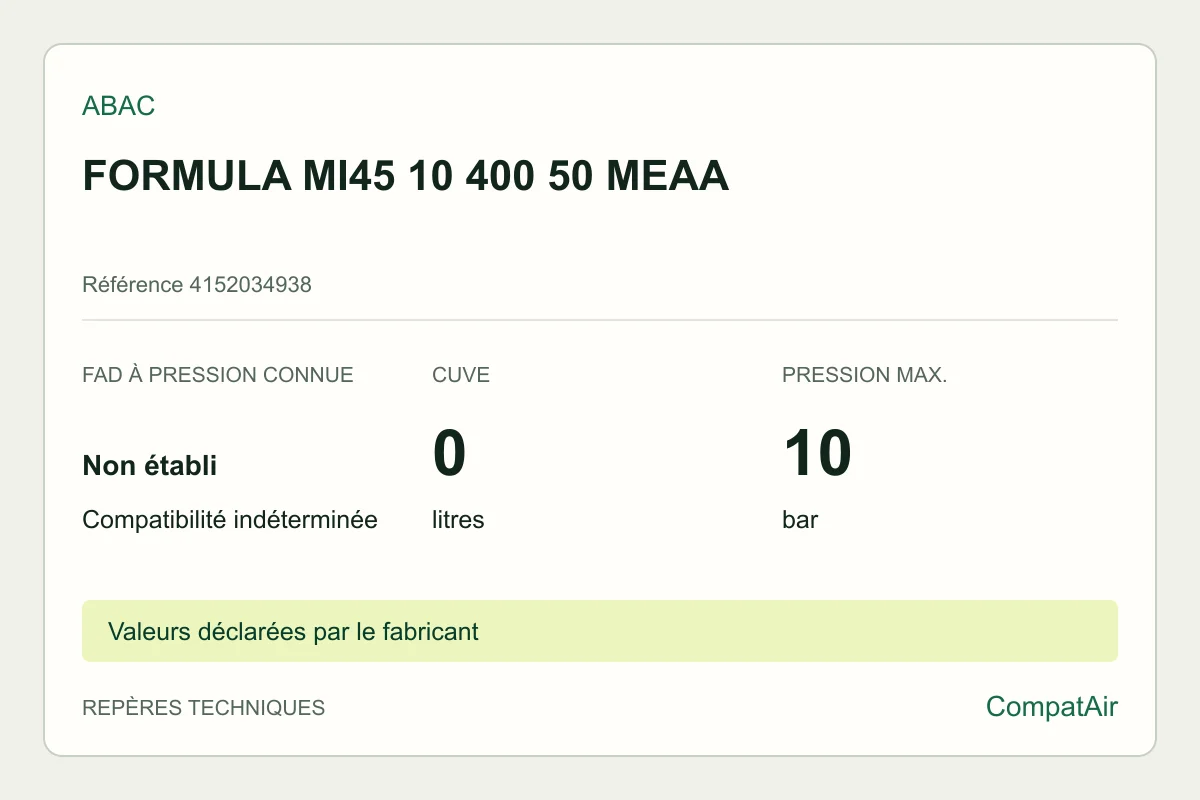Viewport: 1200px width, 800px height.
Task: Click the Valeurs déclarées par le fabricant banner
Action: (x=600, y=631)
